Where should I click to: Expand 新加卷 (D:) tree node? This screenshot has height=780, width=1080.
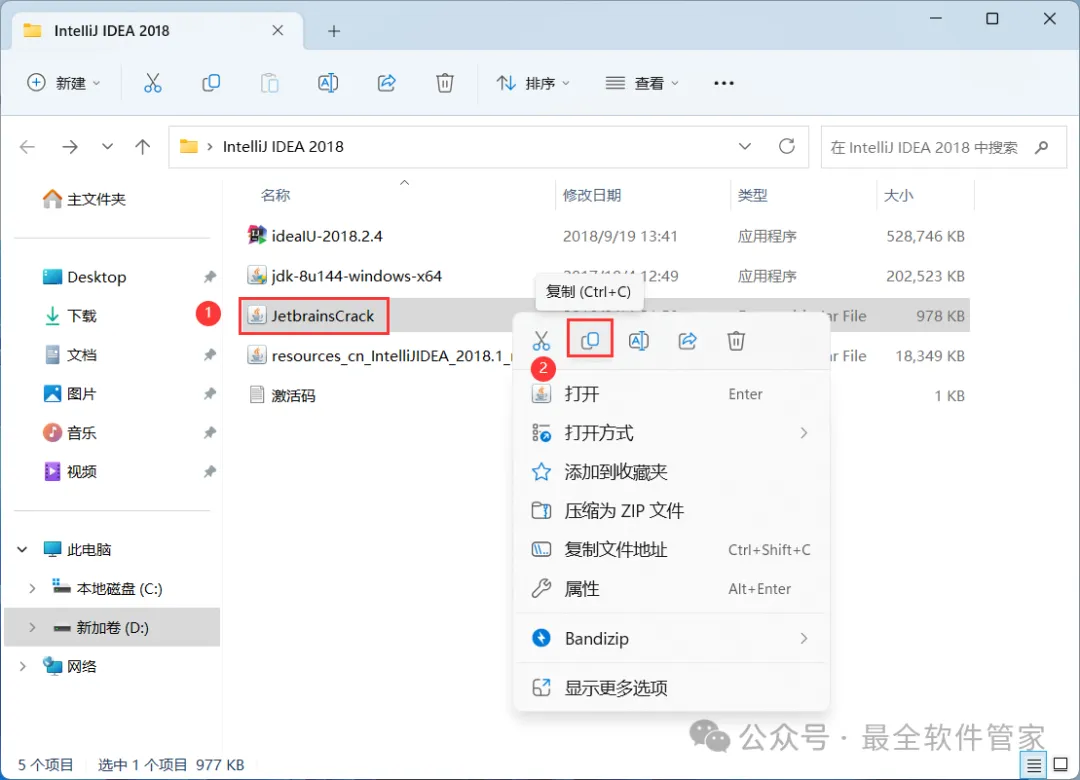tap(32, 628)
